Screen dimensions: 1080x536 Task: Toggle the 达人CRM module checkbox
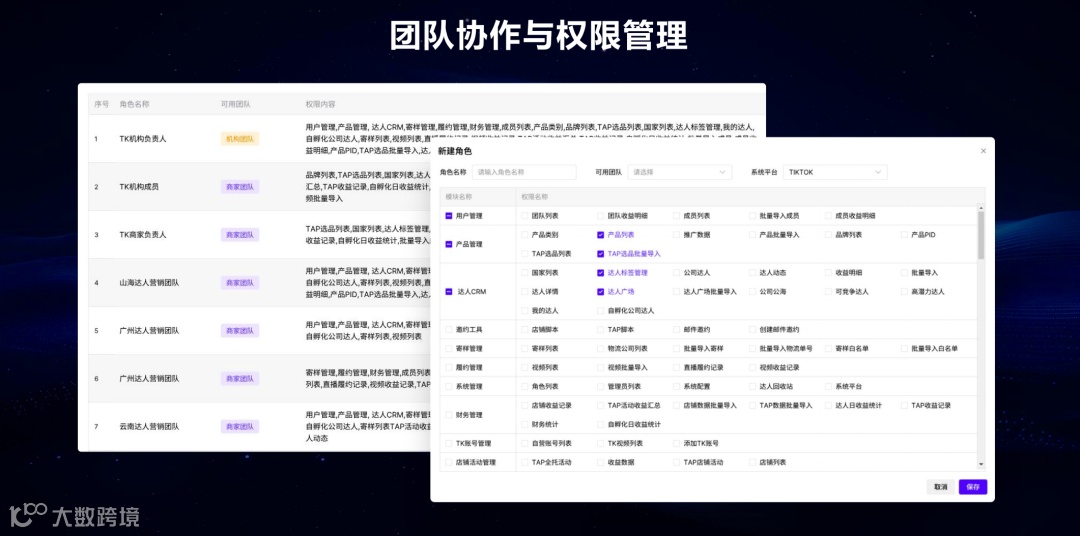click(448, 291)
